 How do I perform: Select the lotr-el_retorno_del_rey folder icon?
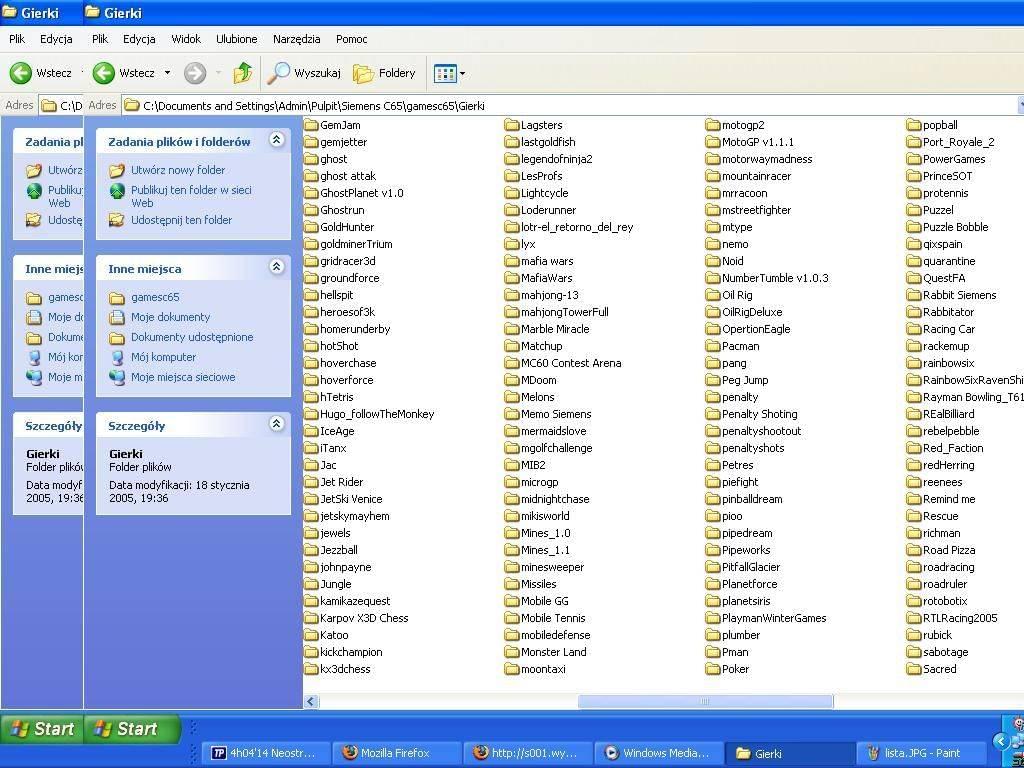[x=511, y=227]
